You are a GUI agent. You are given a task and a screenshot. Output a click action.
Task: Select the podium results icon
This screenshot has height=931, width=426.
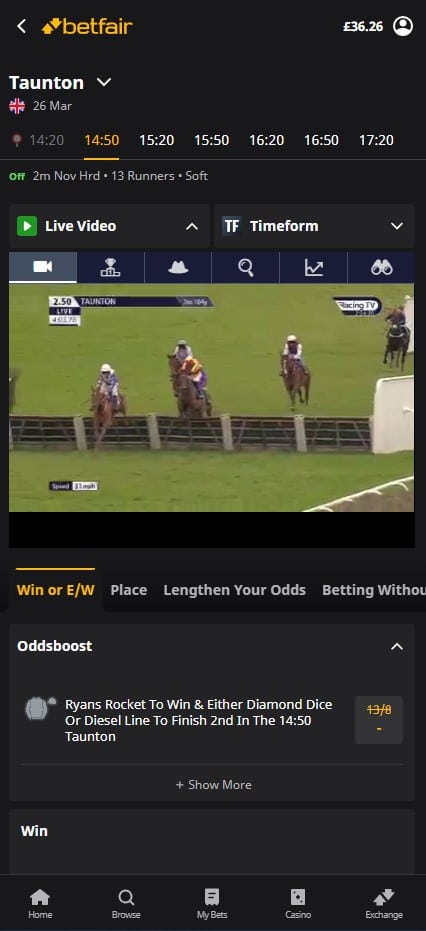(x=111, y=267)
